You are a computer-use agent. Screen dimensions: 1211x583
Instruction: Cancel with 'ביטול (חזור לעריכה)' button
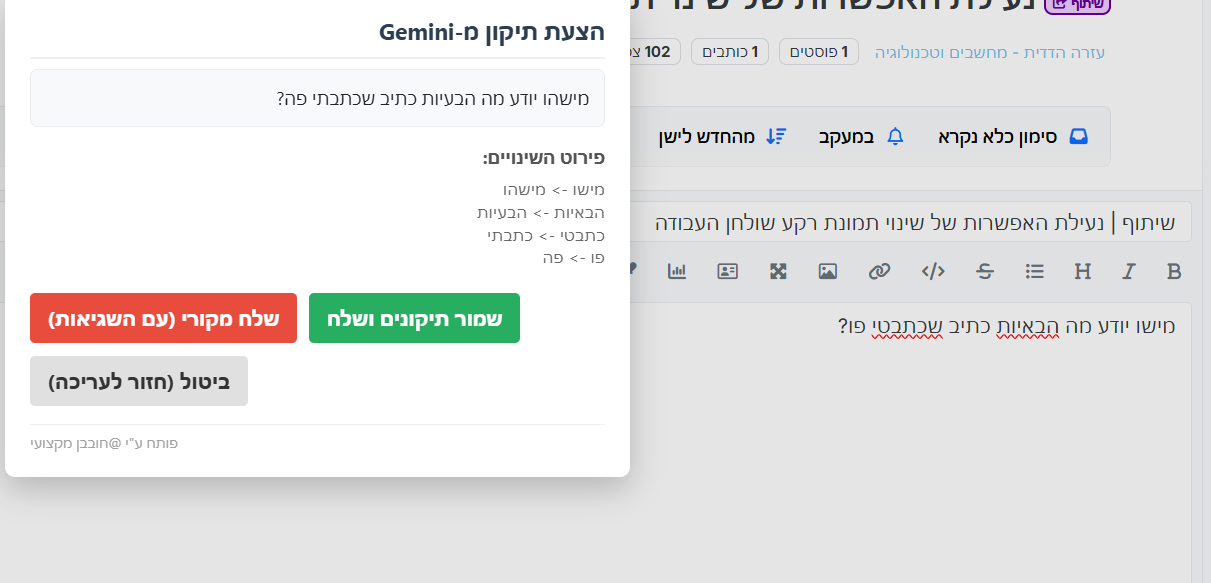click(139, 381)
